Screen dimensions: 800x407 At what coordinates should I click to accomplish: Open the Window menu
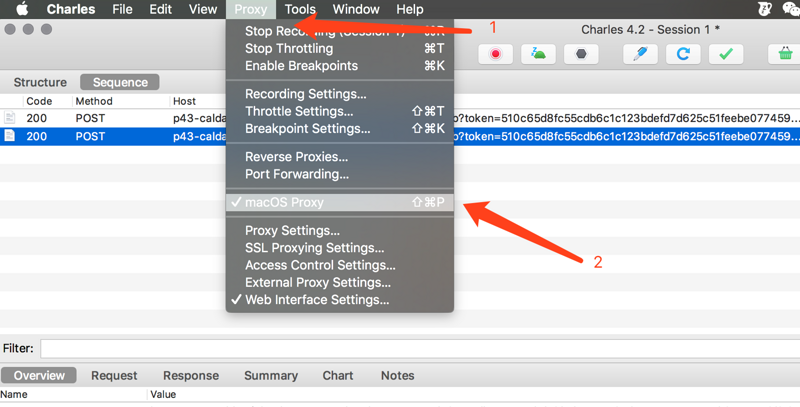[x=356, y=9]
